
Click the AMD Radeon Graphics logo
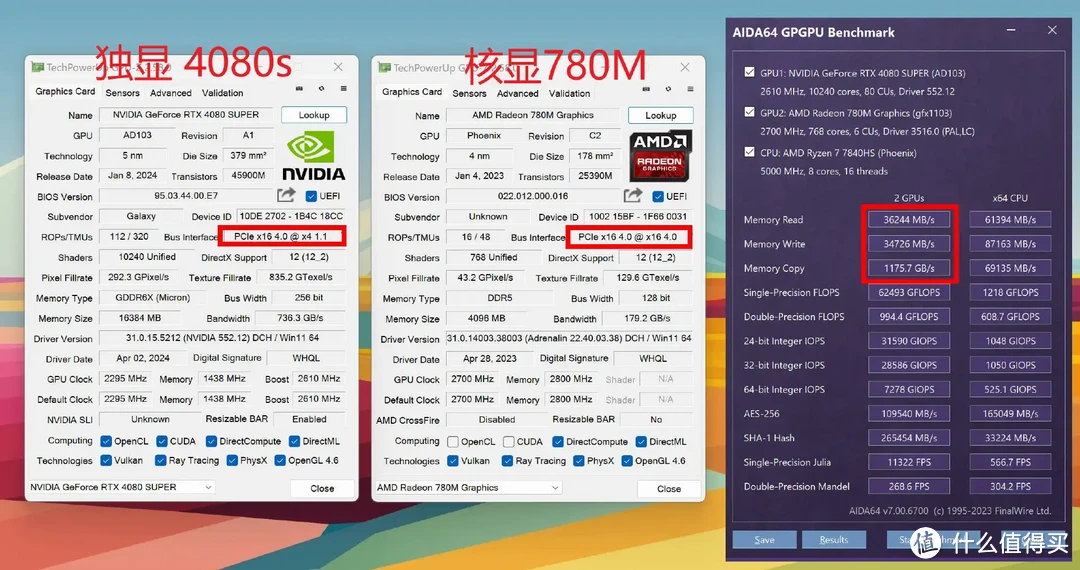click(660, 156)
